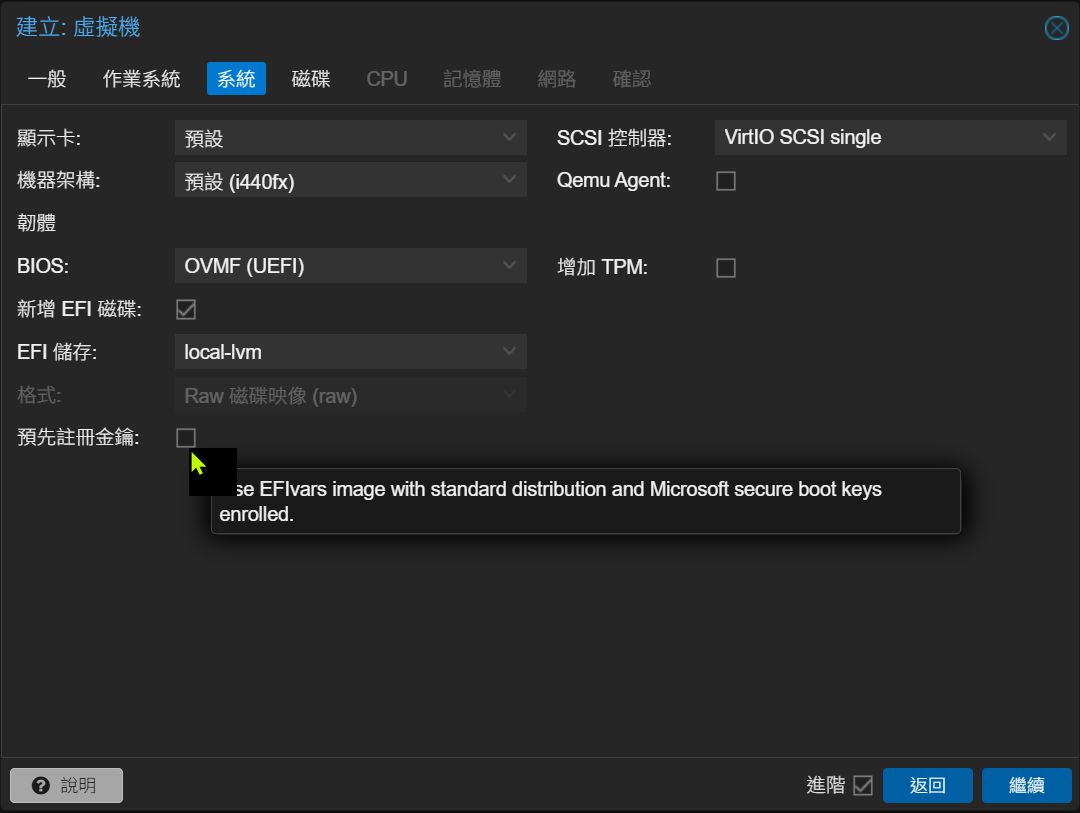Enable the 預先註冊金鑰 checkbox
The image size is (1080, 813).
coord(186,438)
